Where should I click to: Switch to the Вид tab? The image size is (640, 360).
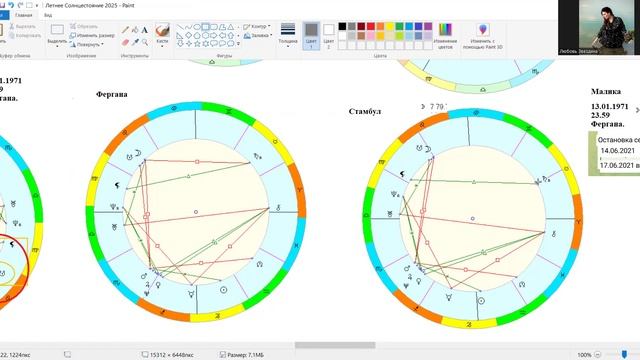point(48,15)
